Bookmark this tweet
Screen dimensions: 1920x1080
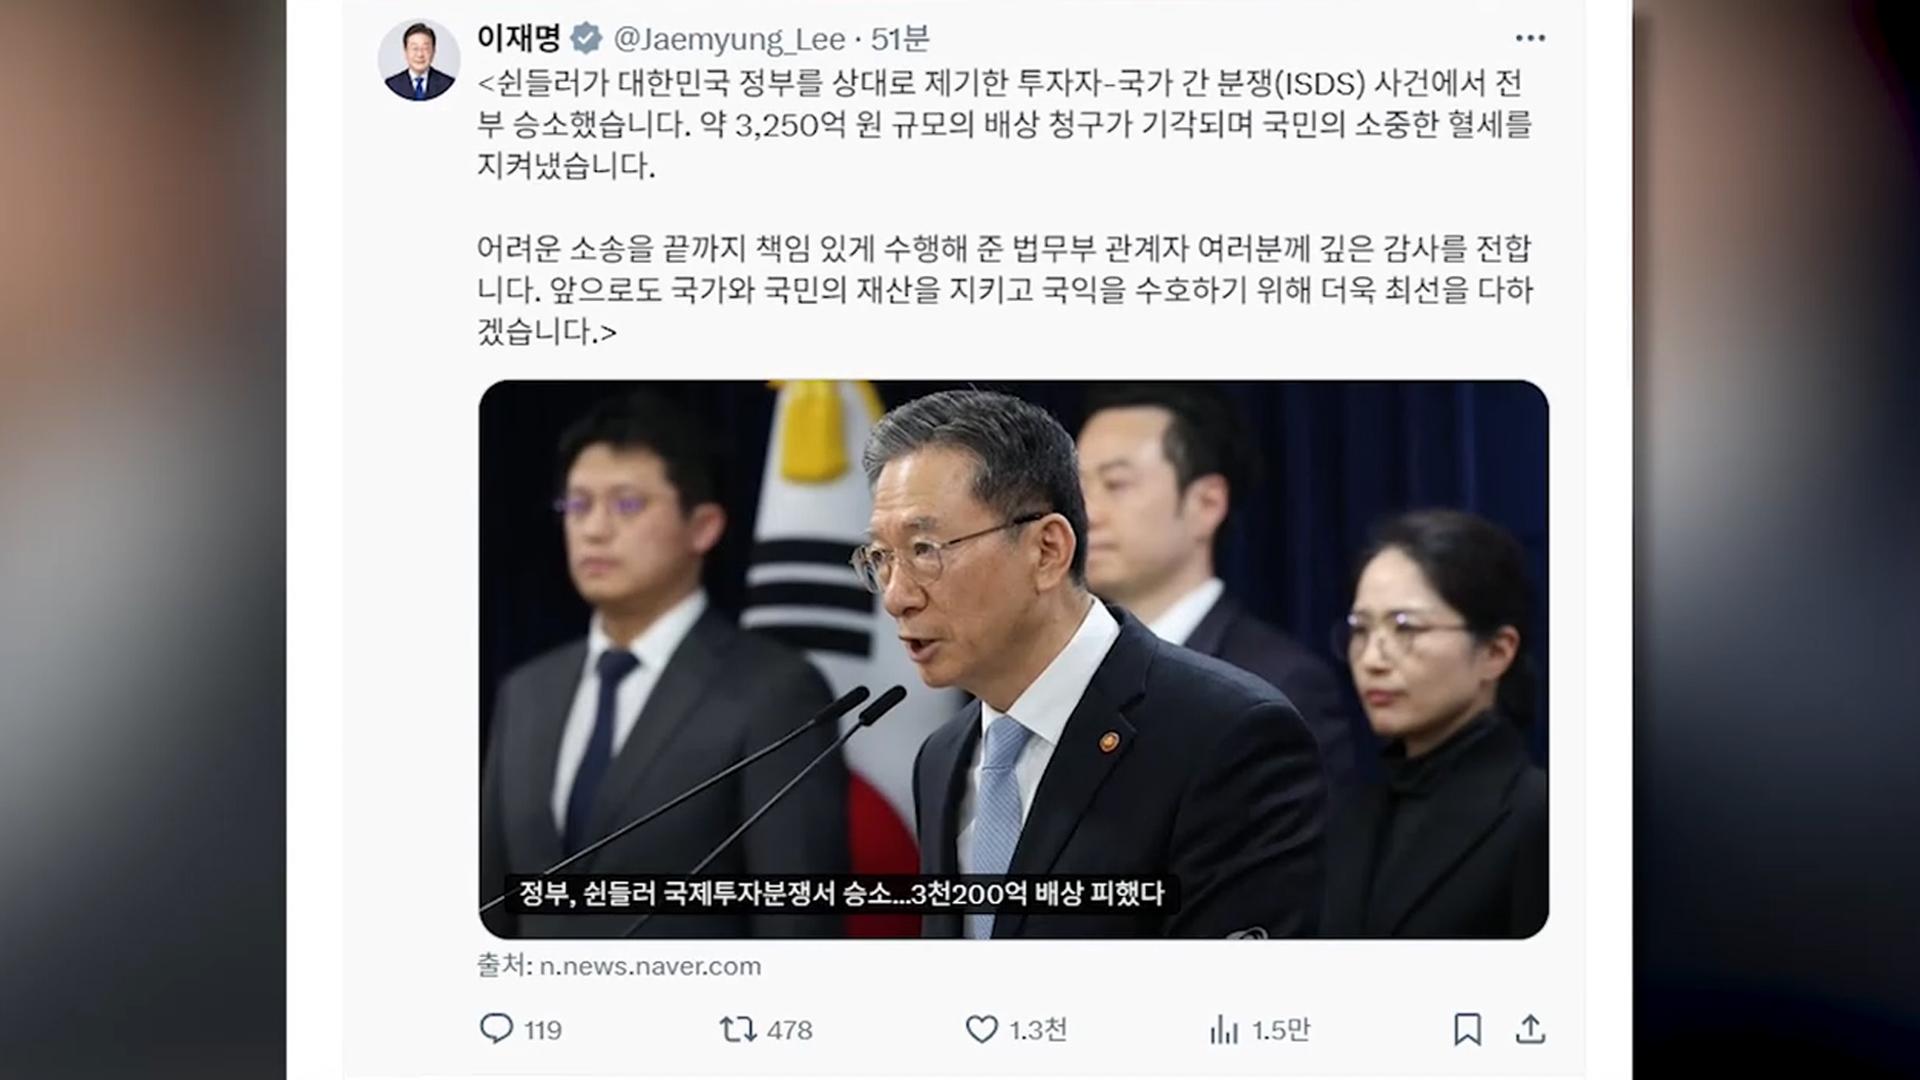click(1467, 1029)
